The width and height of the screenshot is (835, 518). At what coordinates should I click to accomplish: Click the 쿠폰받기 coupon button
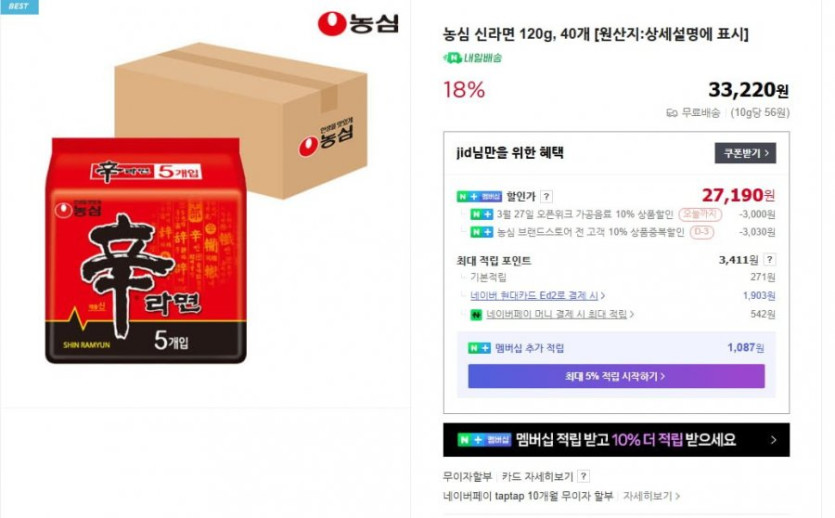744,153
